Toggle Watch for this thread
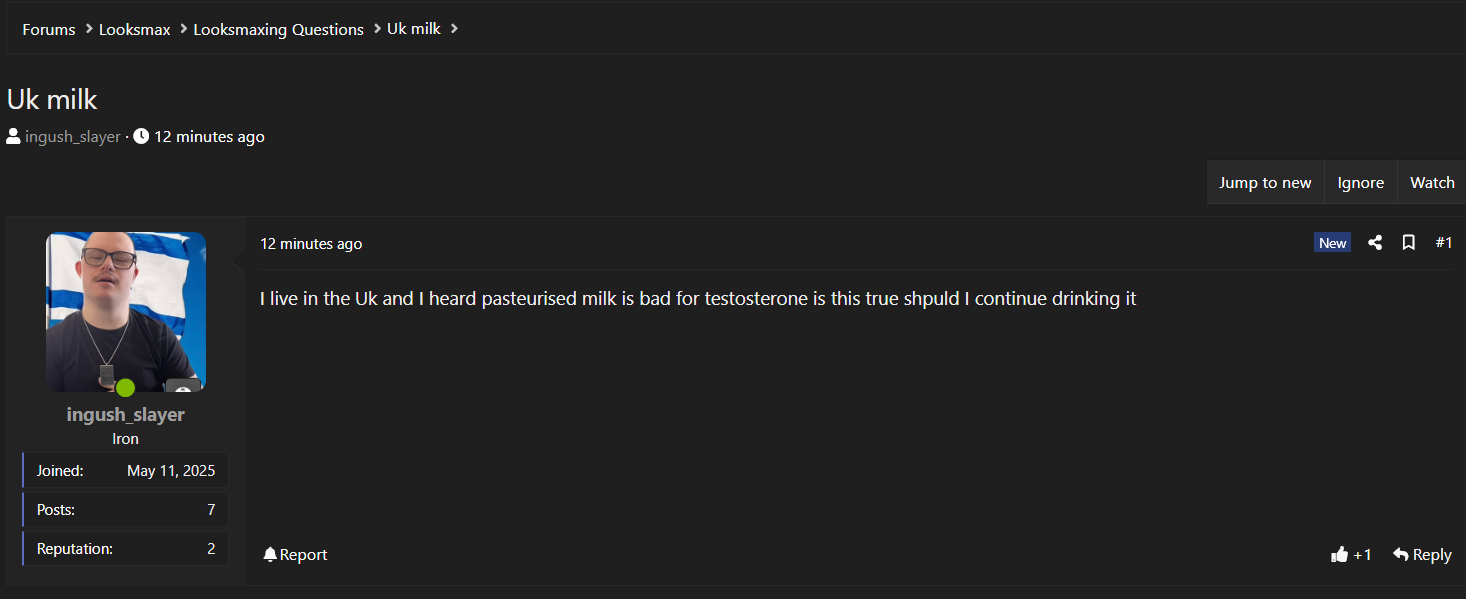Image resolution: width=1466 pixels, height=599 pixels. click(x=1431, y=182)
